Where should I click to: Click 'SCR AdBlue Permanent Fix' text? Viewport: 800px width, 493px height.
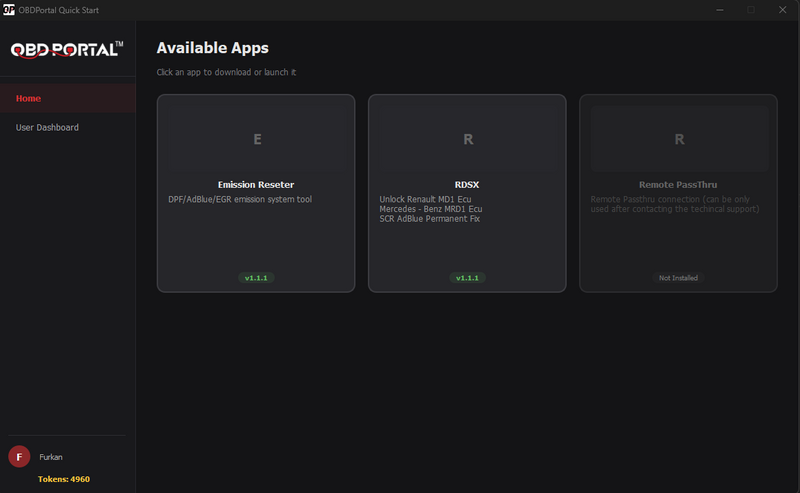click(x=430, y=218)
